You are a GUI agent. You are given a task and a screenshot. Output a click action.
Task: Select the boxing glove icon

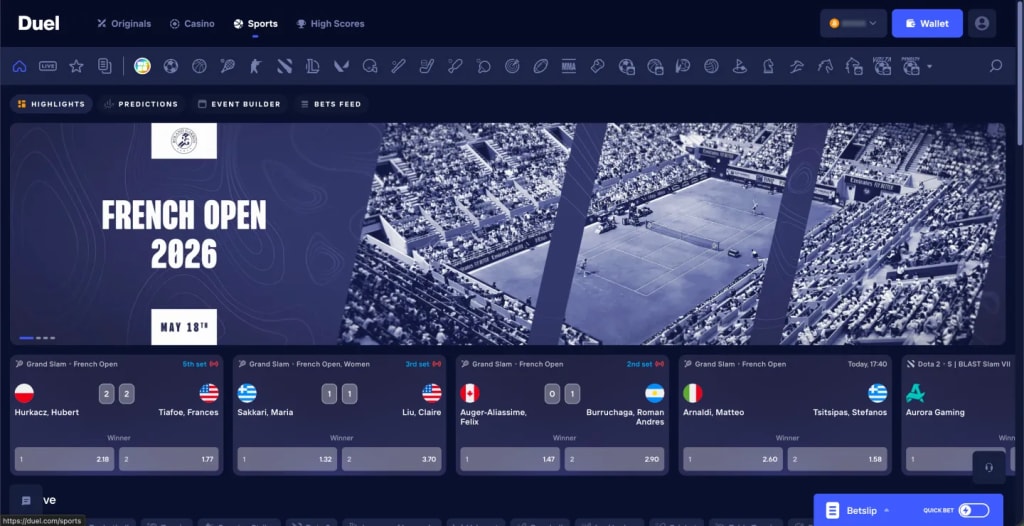tap(598, 66)
